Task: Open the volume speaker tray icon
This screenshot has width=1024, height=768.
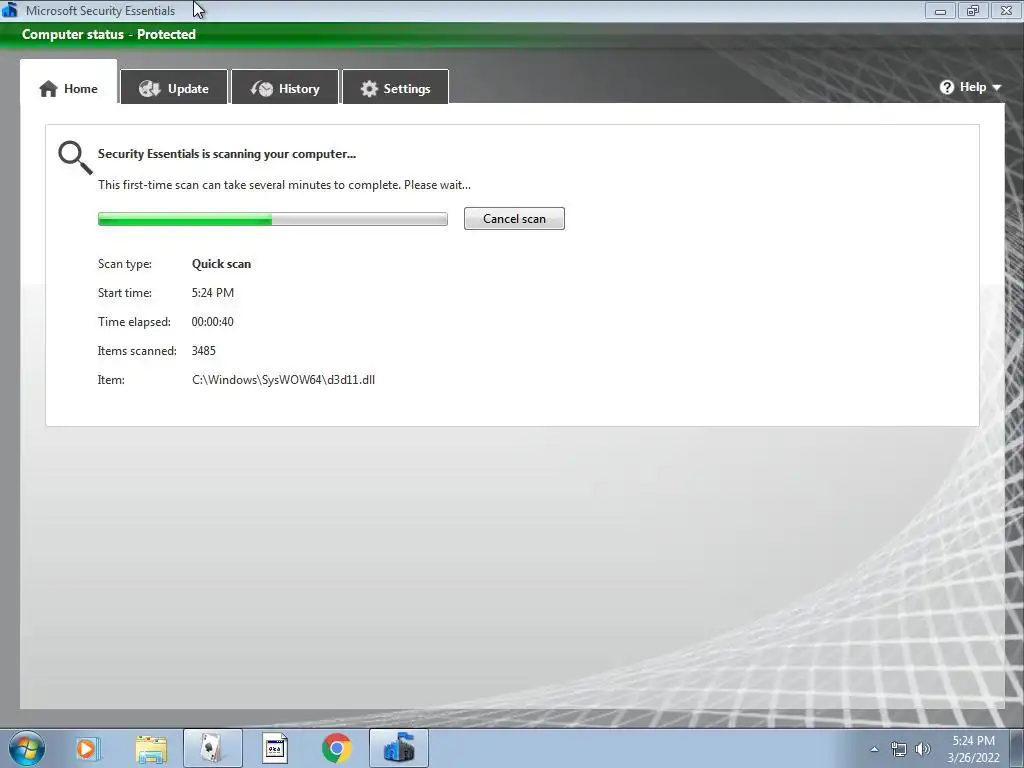Action: pos(923,749)
